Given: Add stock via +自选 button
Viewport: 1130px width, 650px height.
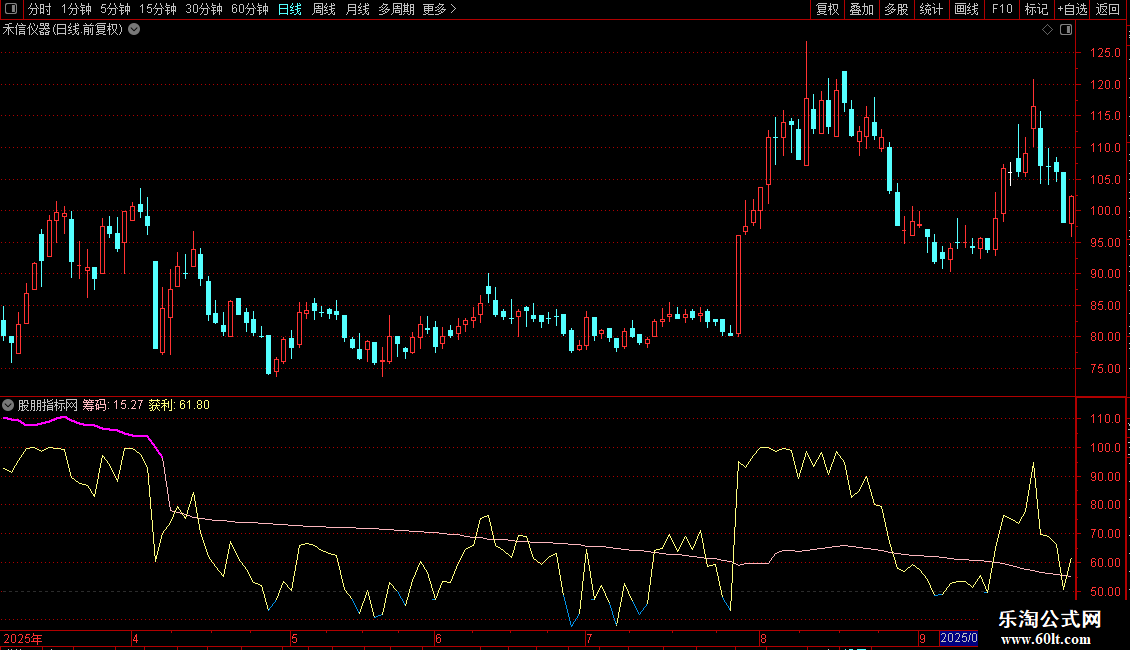Looking at the screenshot, I should point(1072,9).
